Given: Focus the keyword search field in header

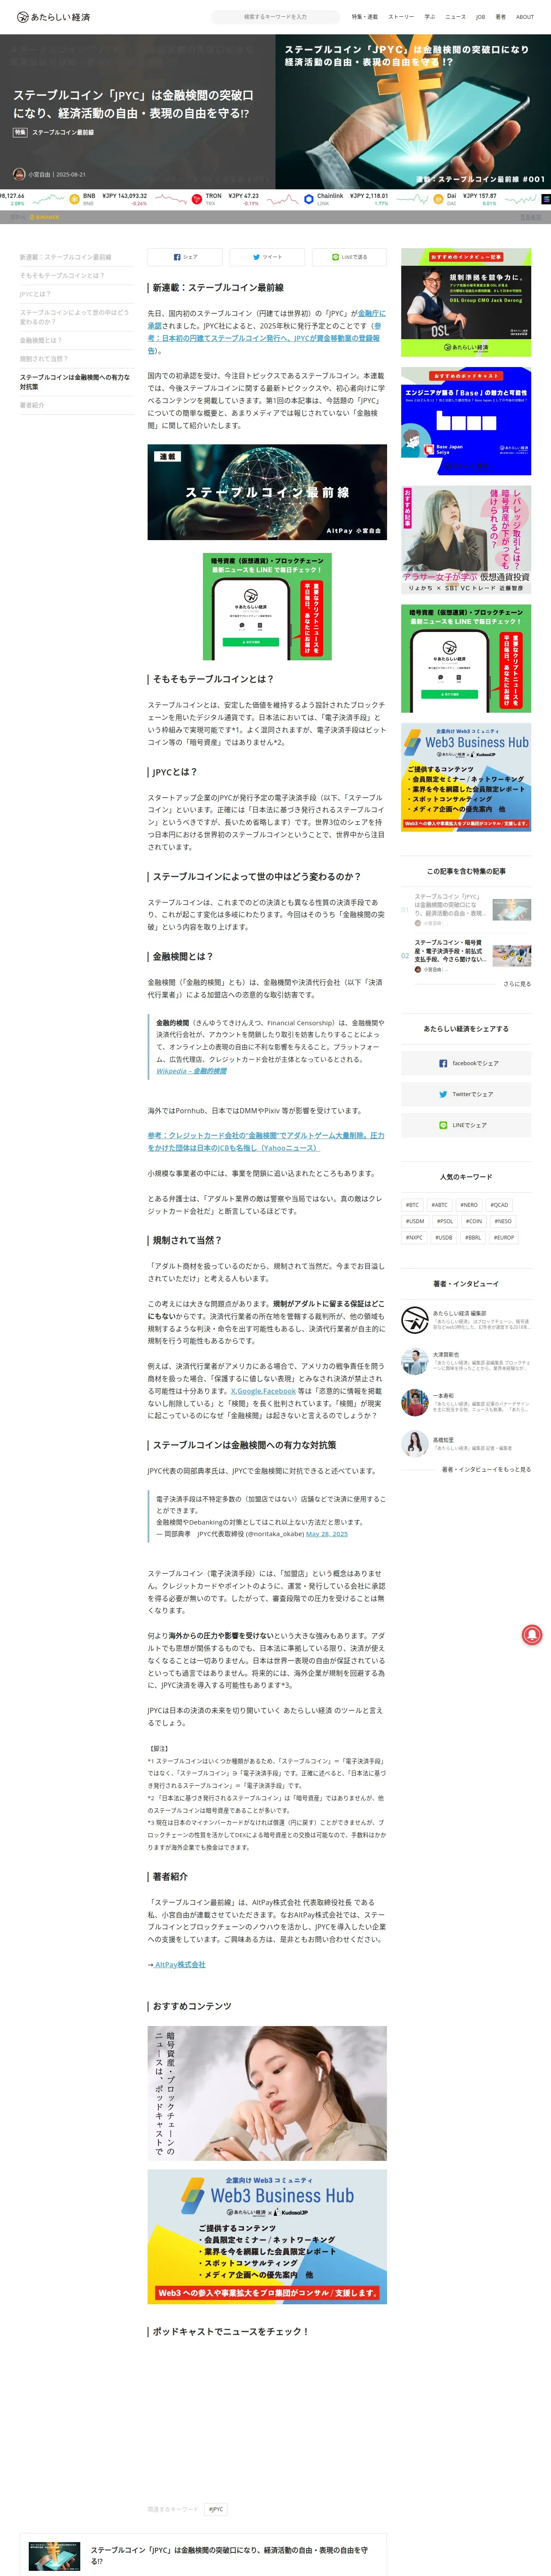Looking at the screenshot, I should (275, 17).
